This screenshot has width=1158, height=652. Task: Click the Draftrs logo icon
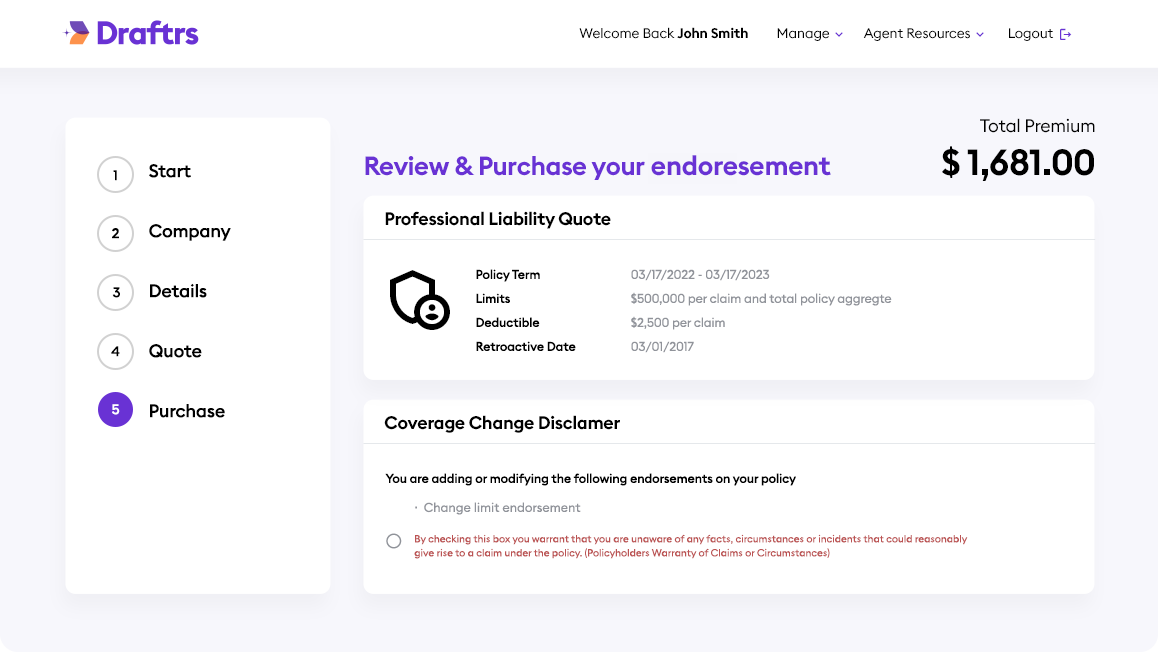pos(77,33)
